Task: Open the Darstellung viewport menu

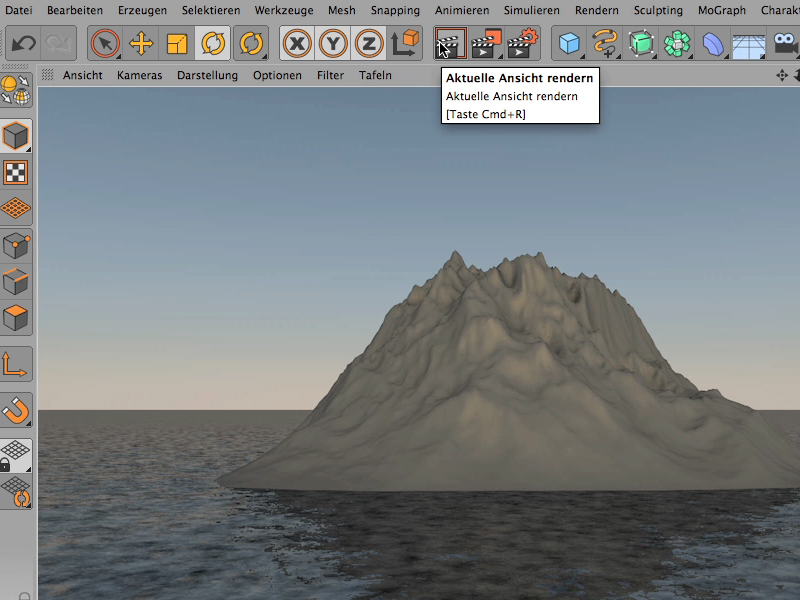Action: tap(207, 75)
